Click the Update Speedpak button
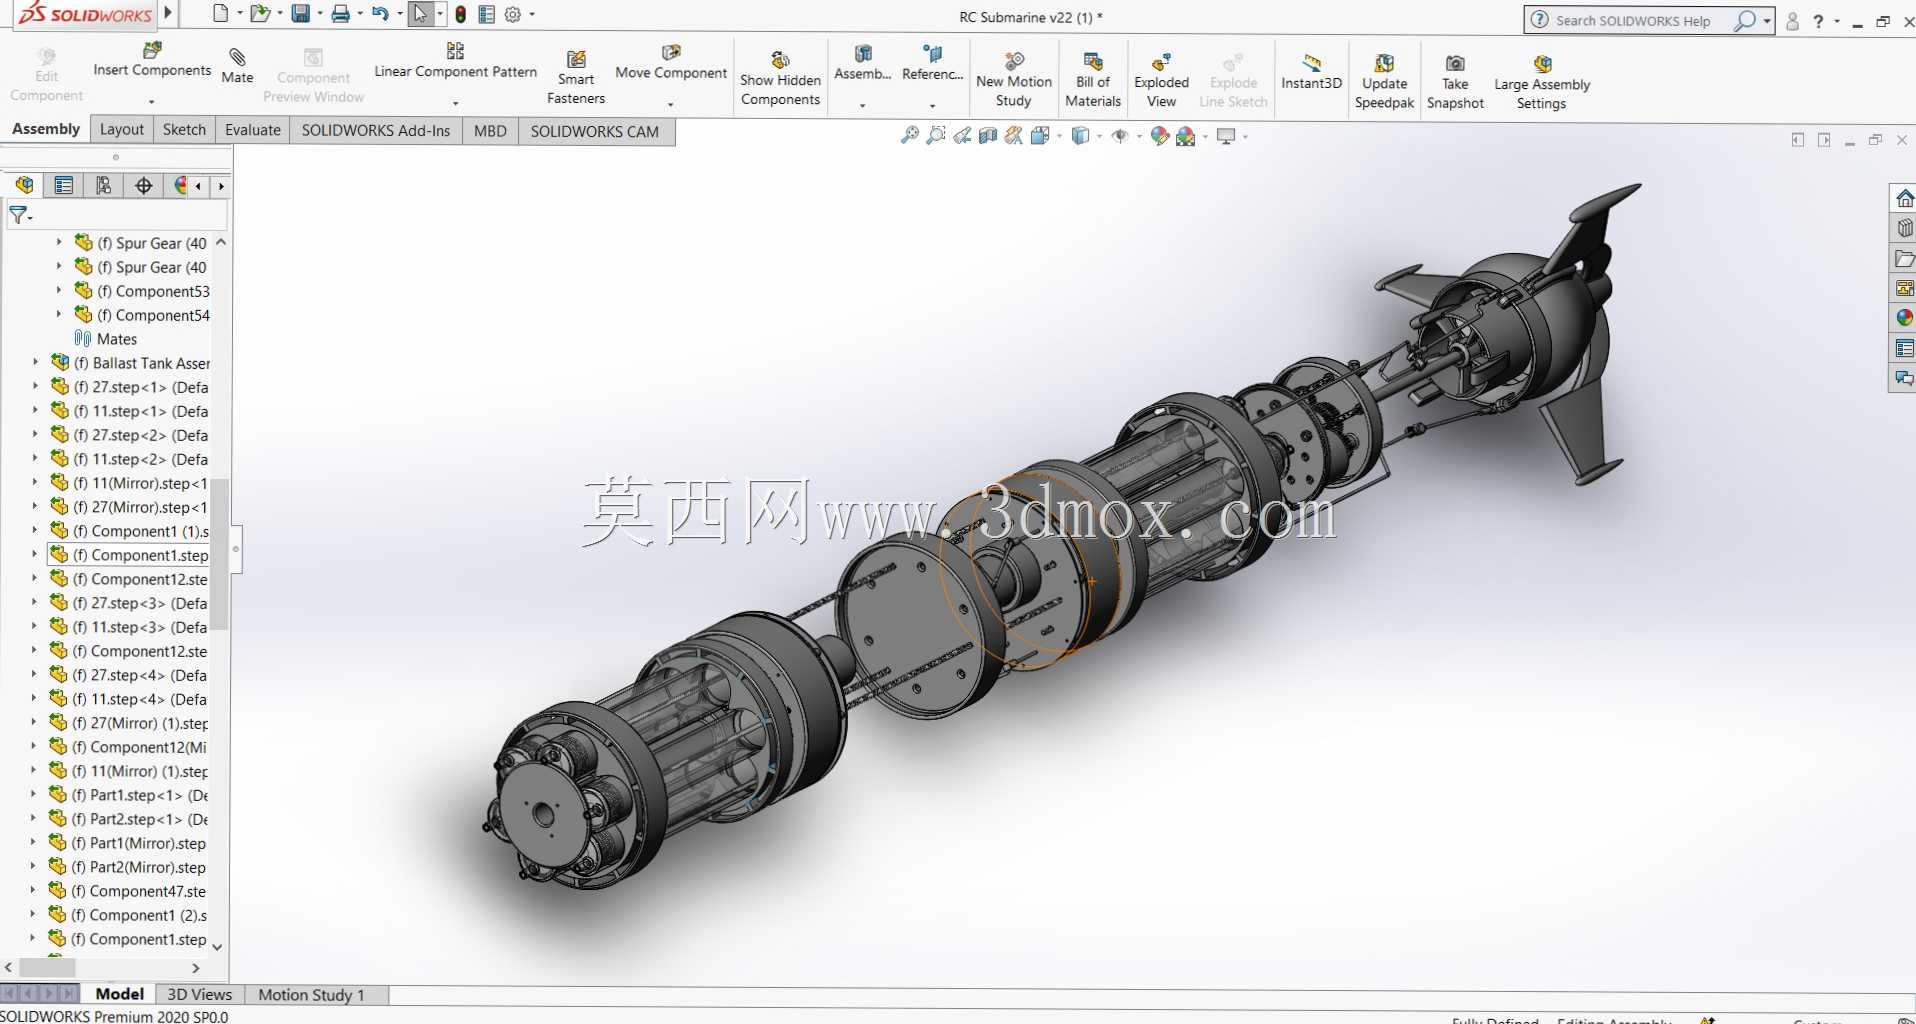The width and height of the screenshot is (1916, 1024). [x=1384, y=81]
